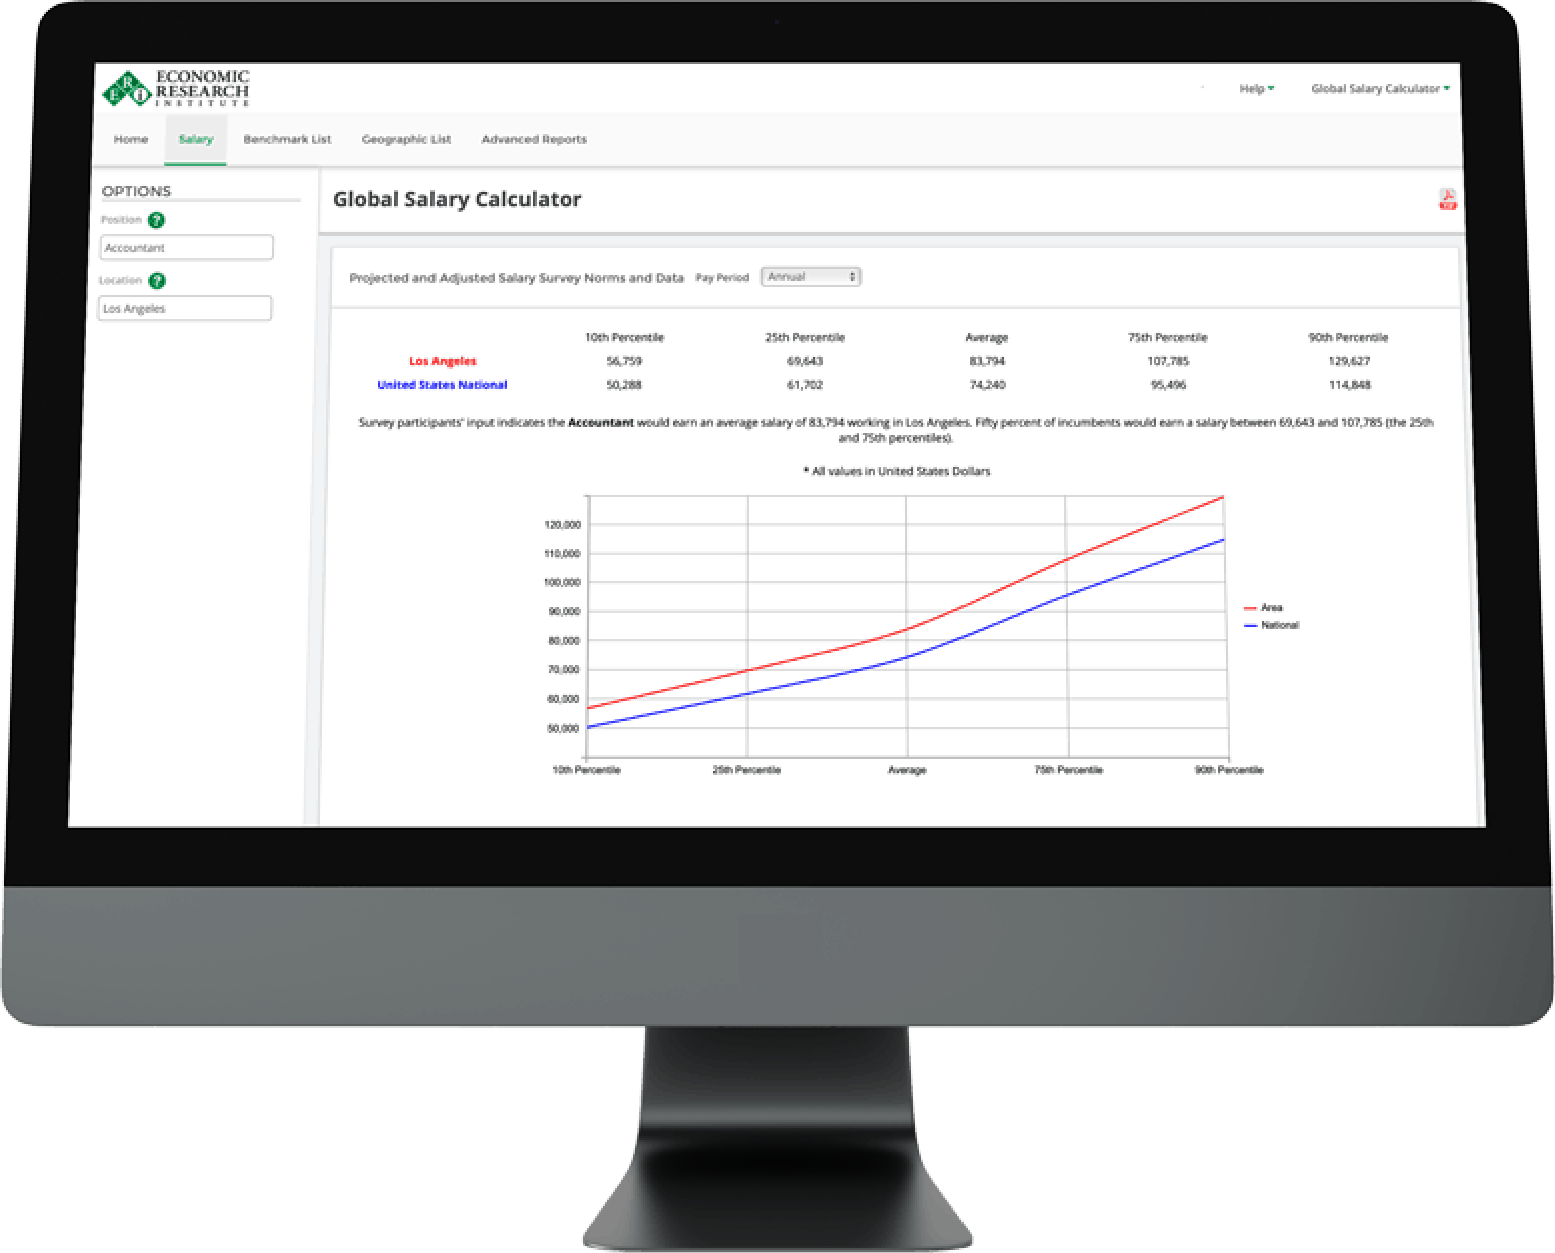The width and height of the screenshot is (1555, 1253).
Task: Click the Position field containing Accountant
Action: [x=186, y=247]
